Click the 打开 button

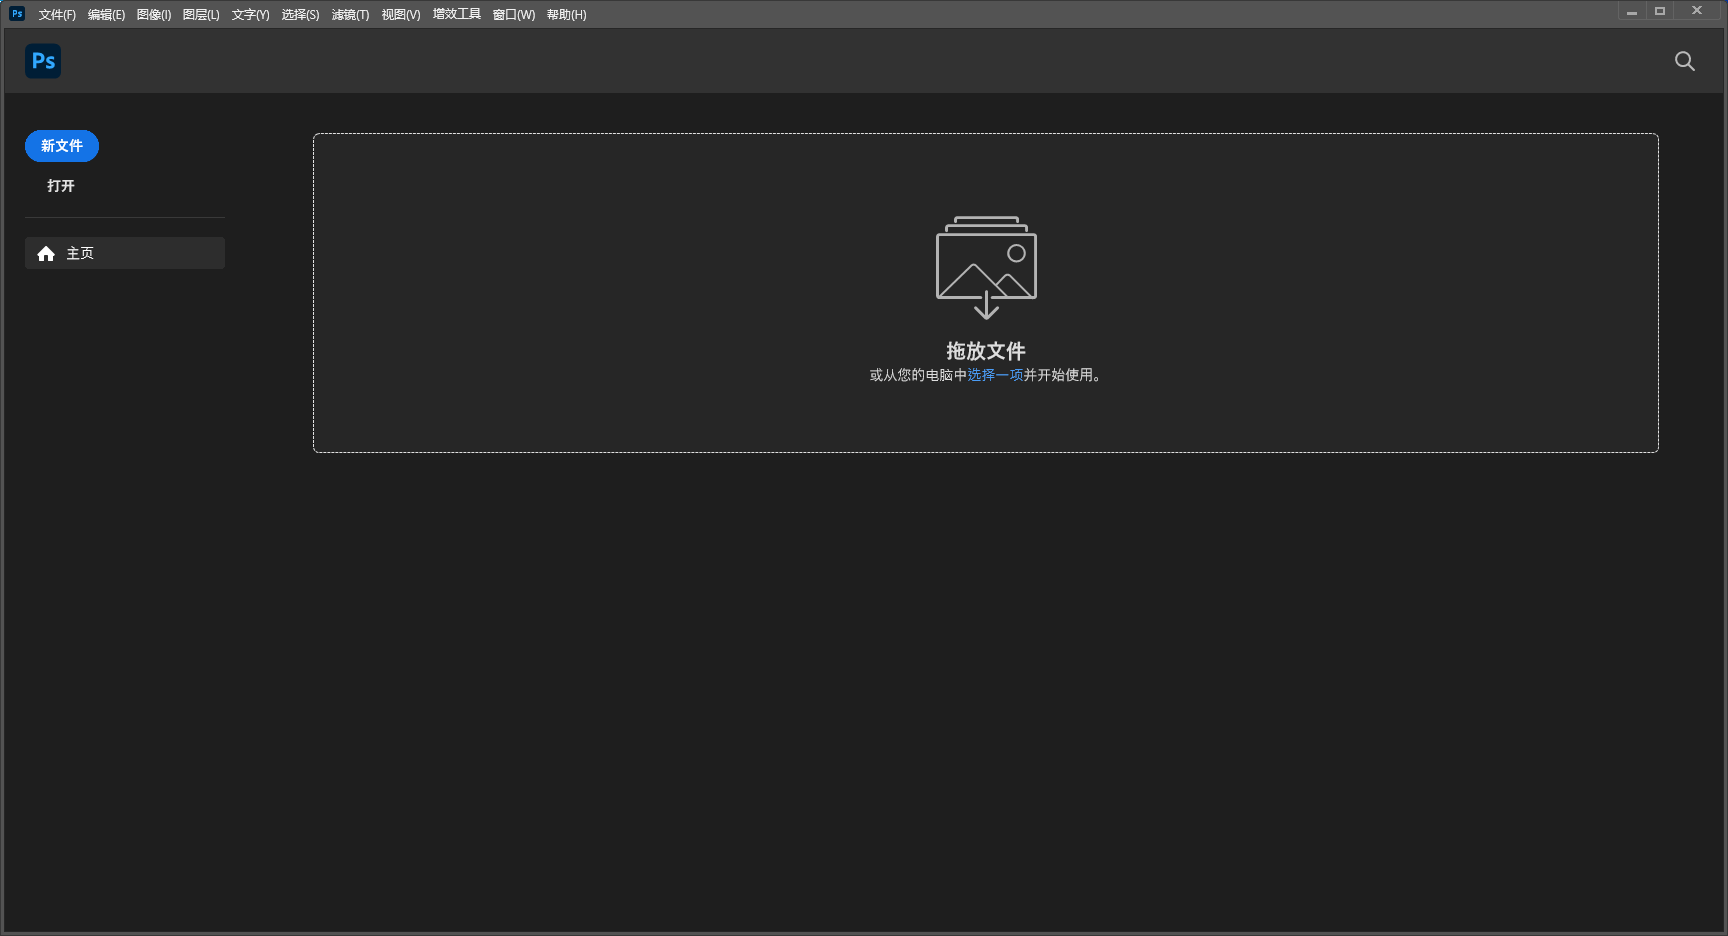click(x=61, y=186)
